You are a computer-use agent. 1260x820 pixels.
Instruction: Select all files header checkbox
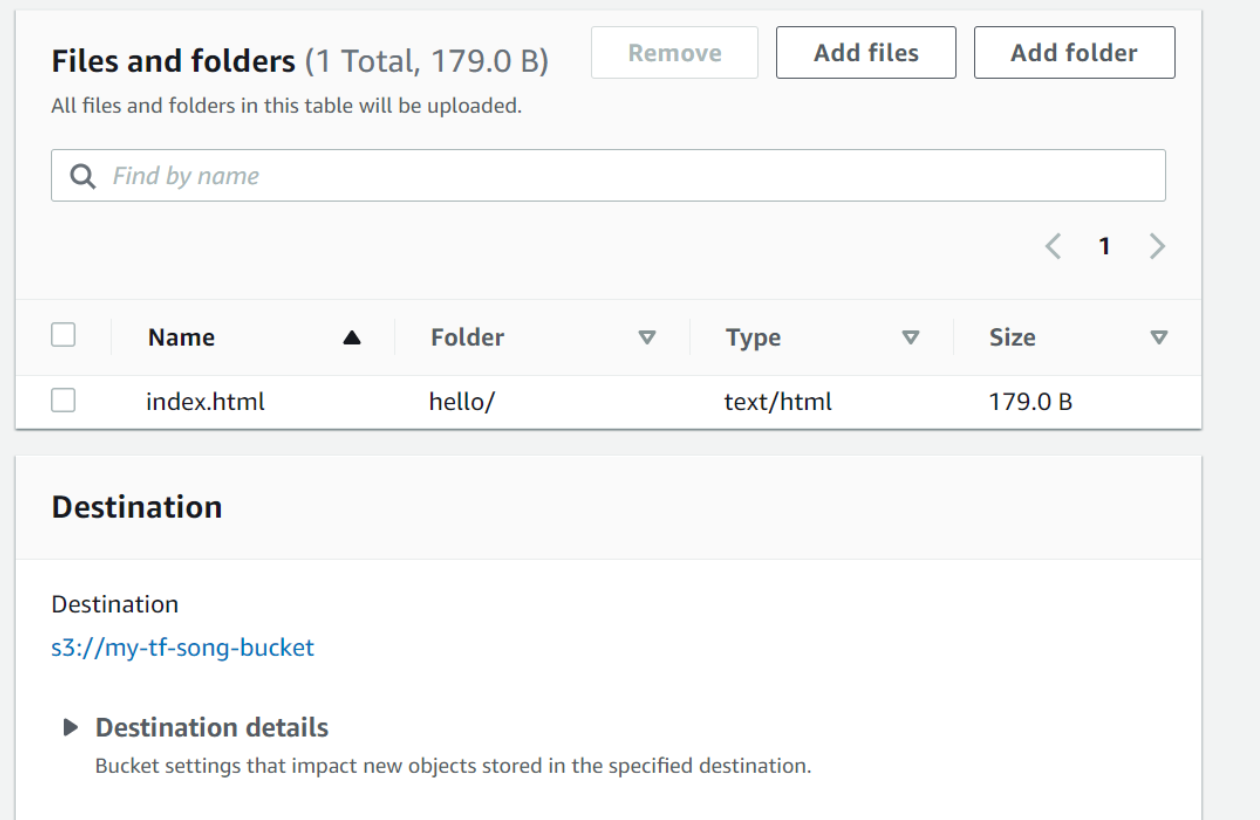(63, 335)
